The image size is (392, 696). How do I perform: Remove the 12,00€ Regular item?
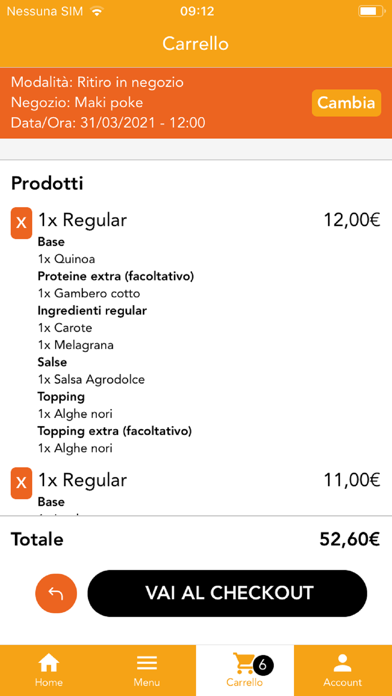pyautogui.click(x=21, y=223)
